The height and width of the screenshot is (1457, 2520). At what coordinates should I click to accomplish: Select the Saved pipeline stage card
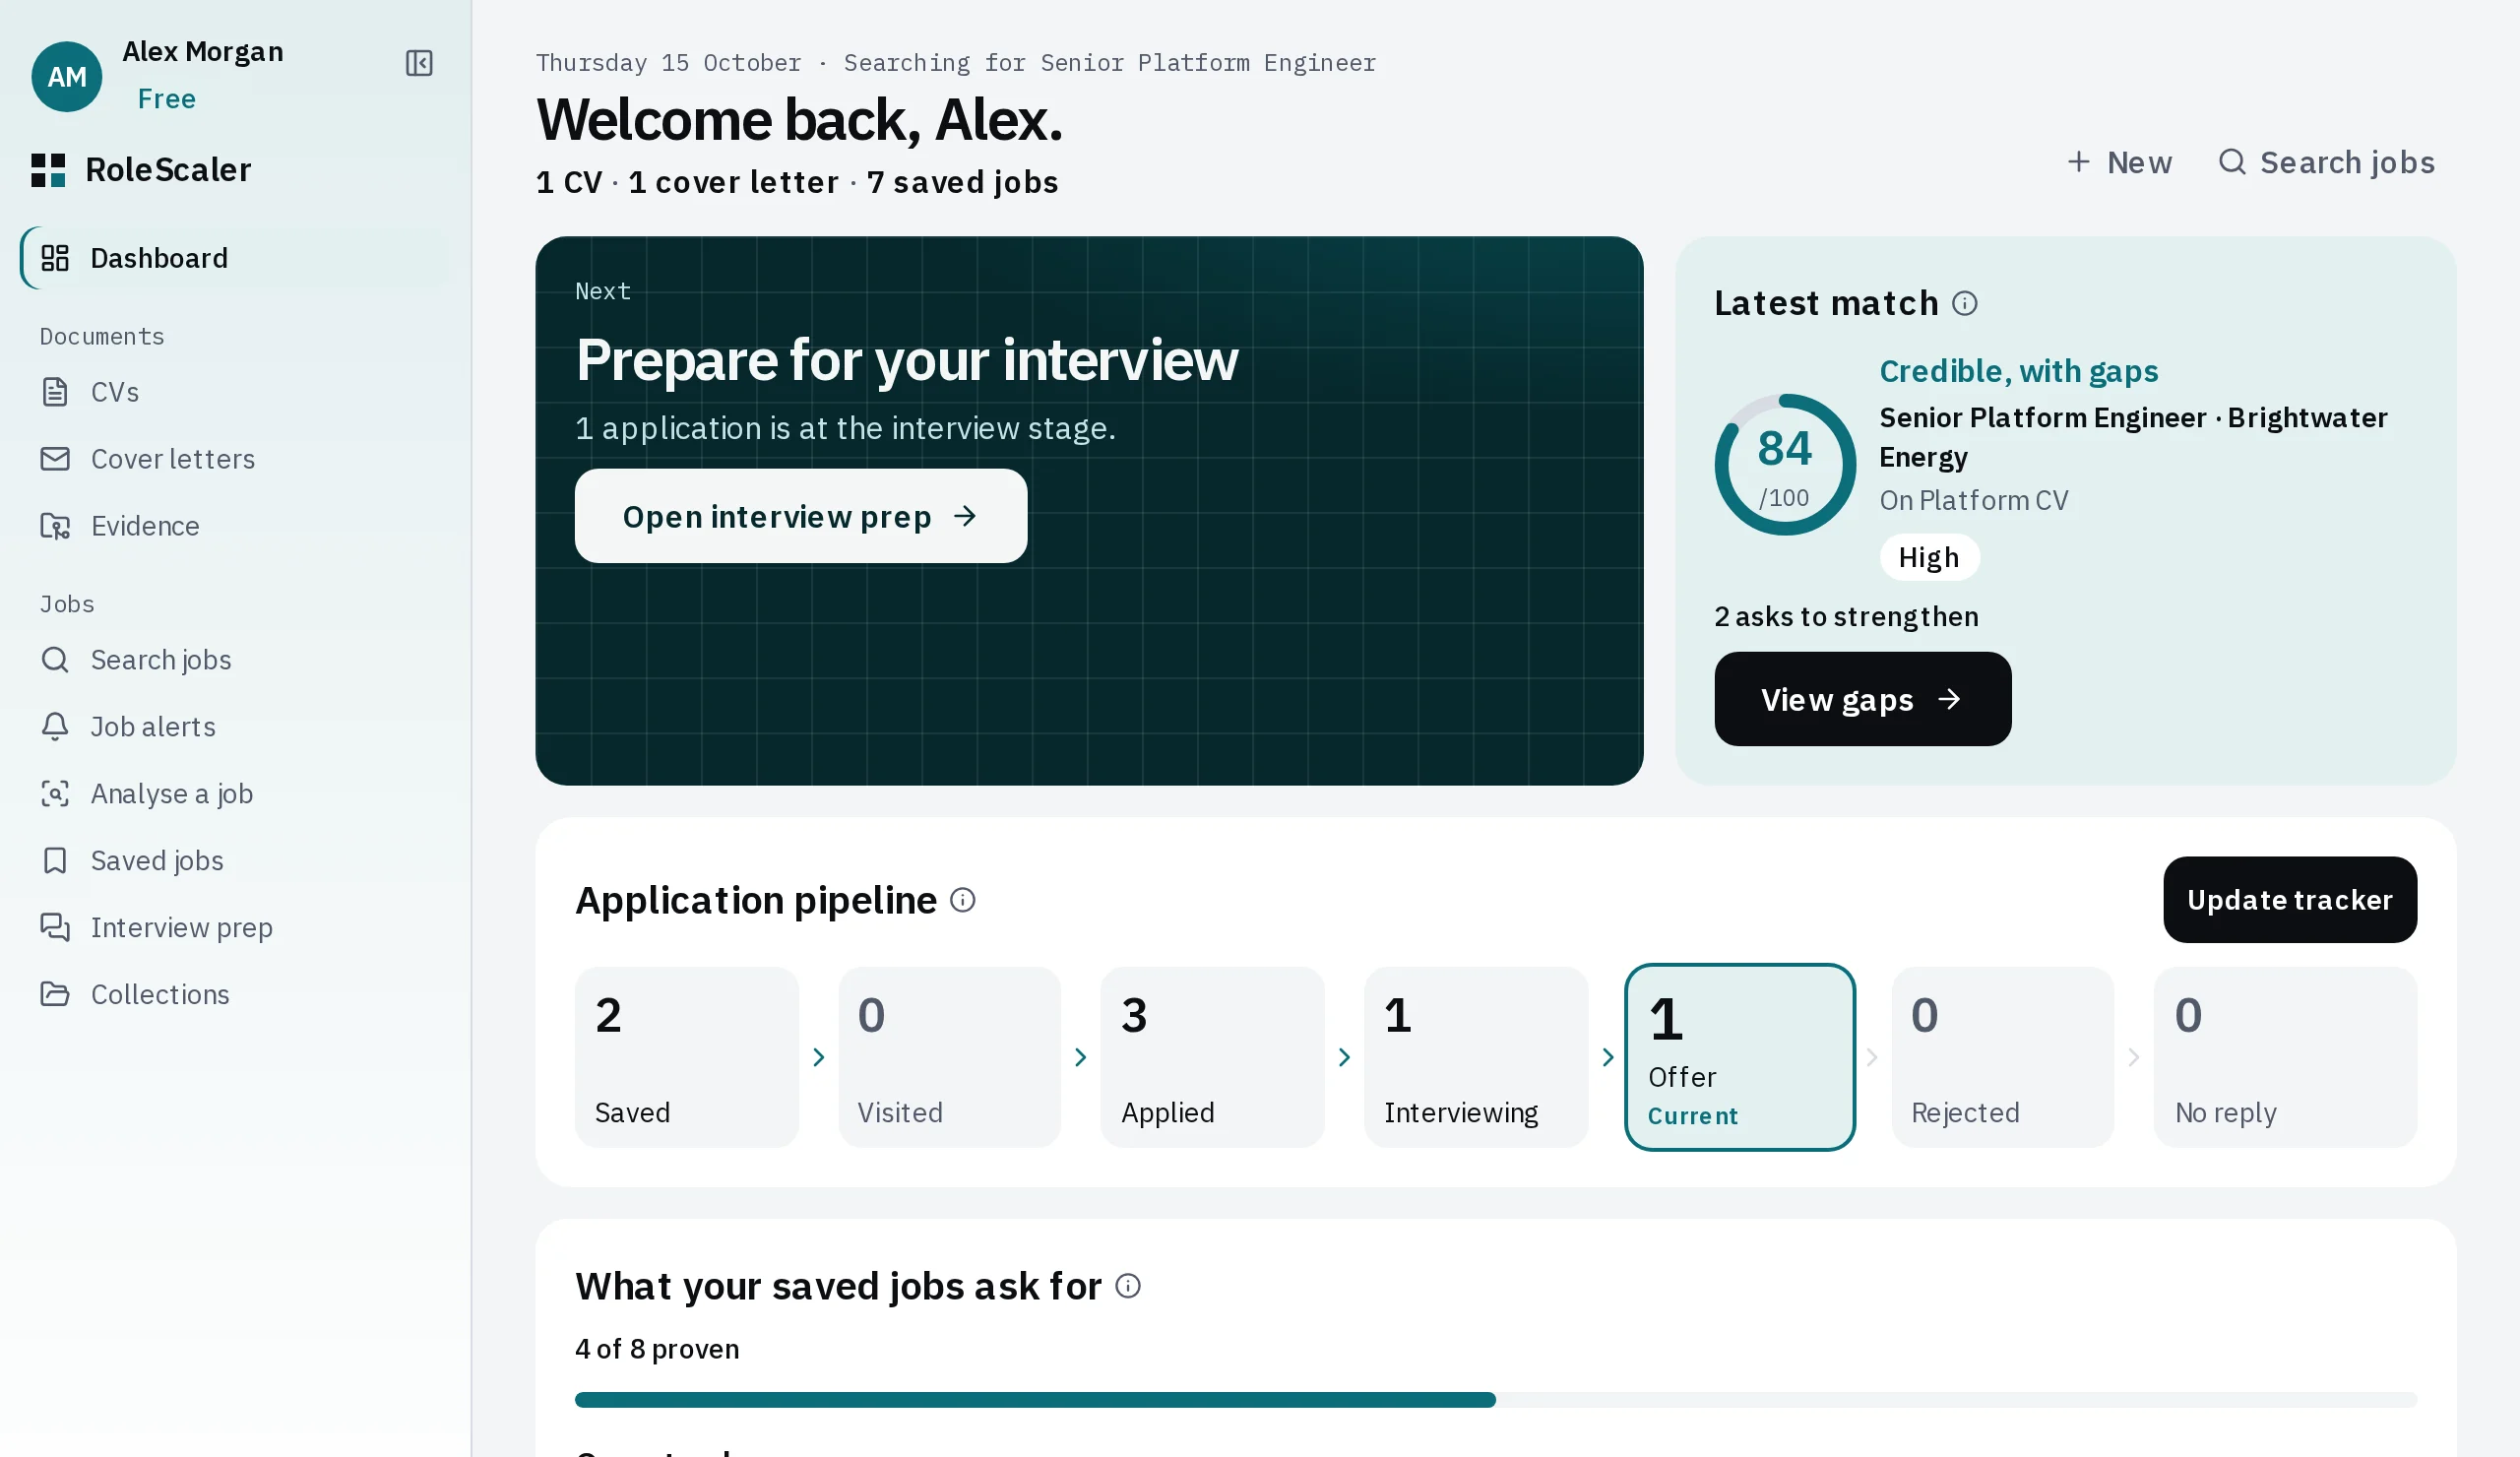point(686,1057)
